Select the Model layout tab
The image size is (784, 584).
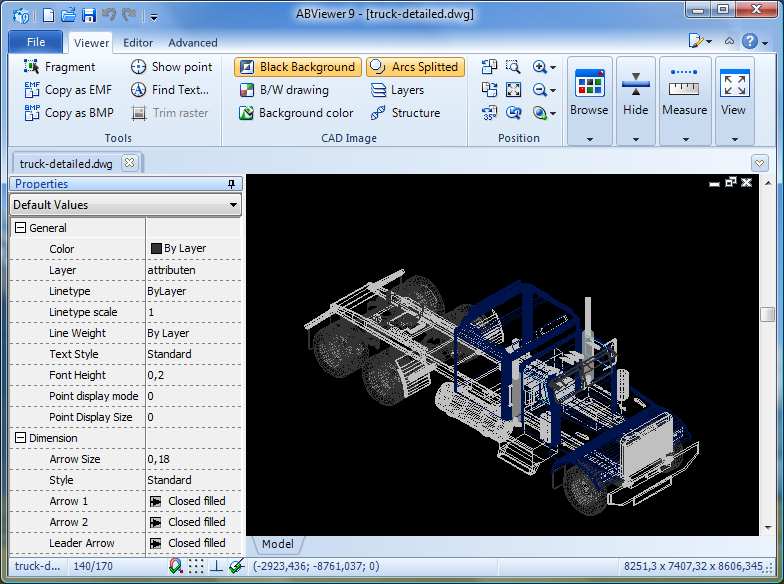pyautogui.click(x=277, y=544)
